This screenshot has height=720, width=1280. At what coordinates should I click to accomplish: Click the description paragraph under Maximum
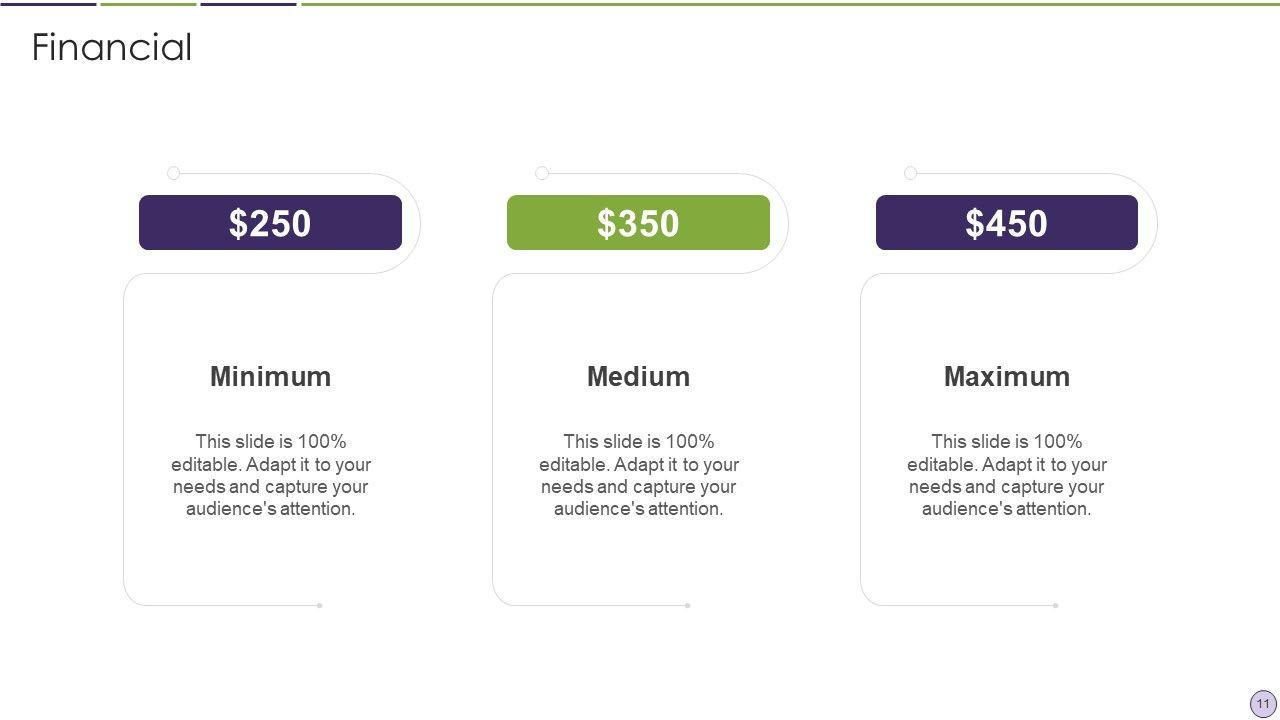click(1006, 475)
